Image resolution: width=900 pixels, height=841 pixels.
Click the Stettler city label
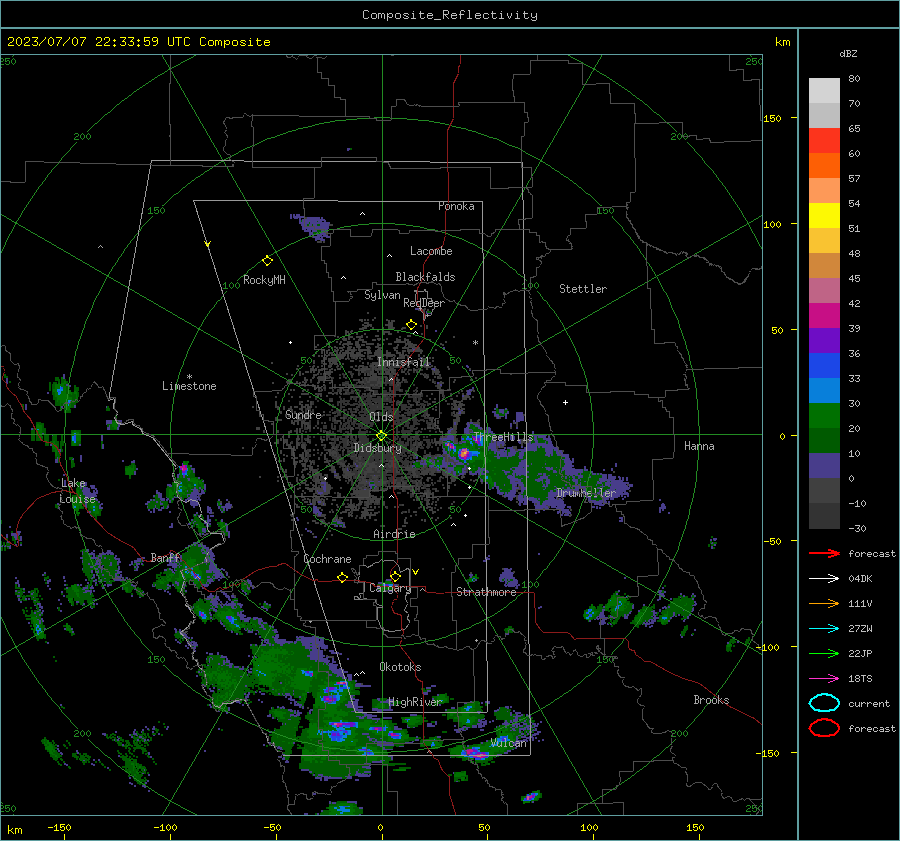click(x=583, y=289)
